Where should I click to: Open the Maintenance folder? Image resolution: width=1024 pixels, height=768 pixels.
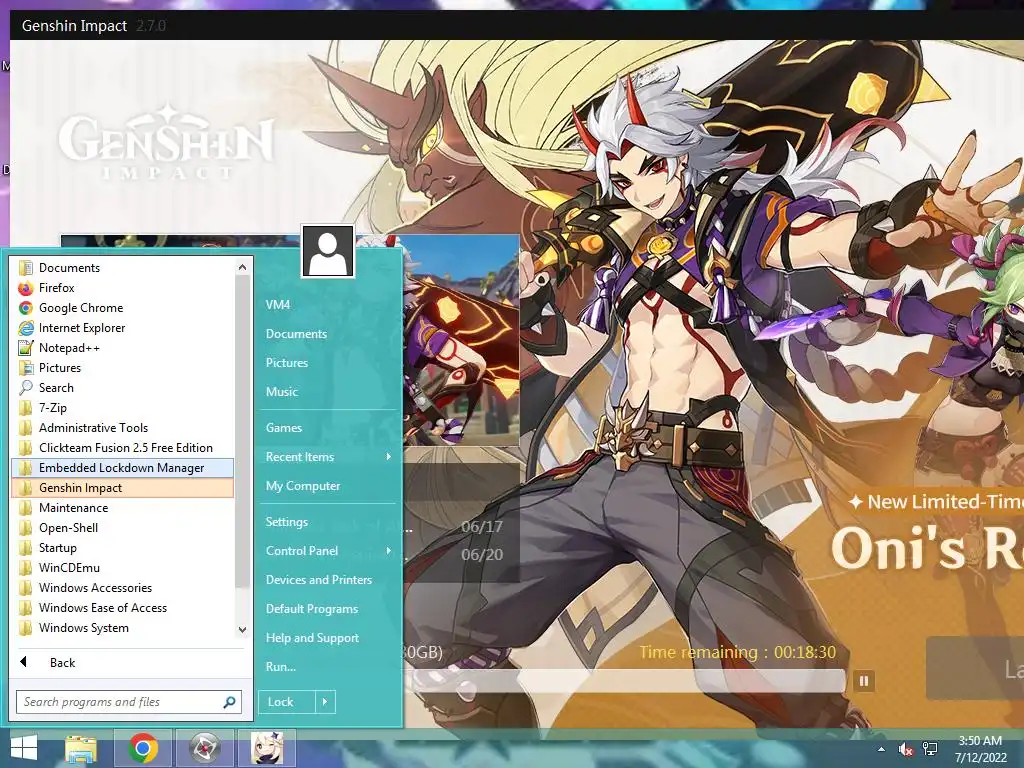[x=123, y=508]
